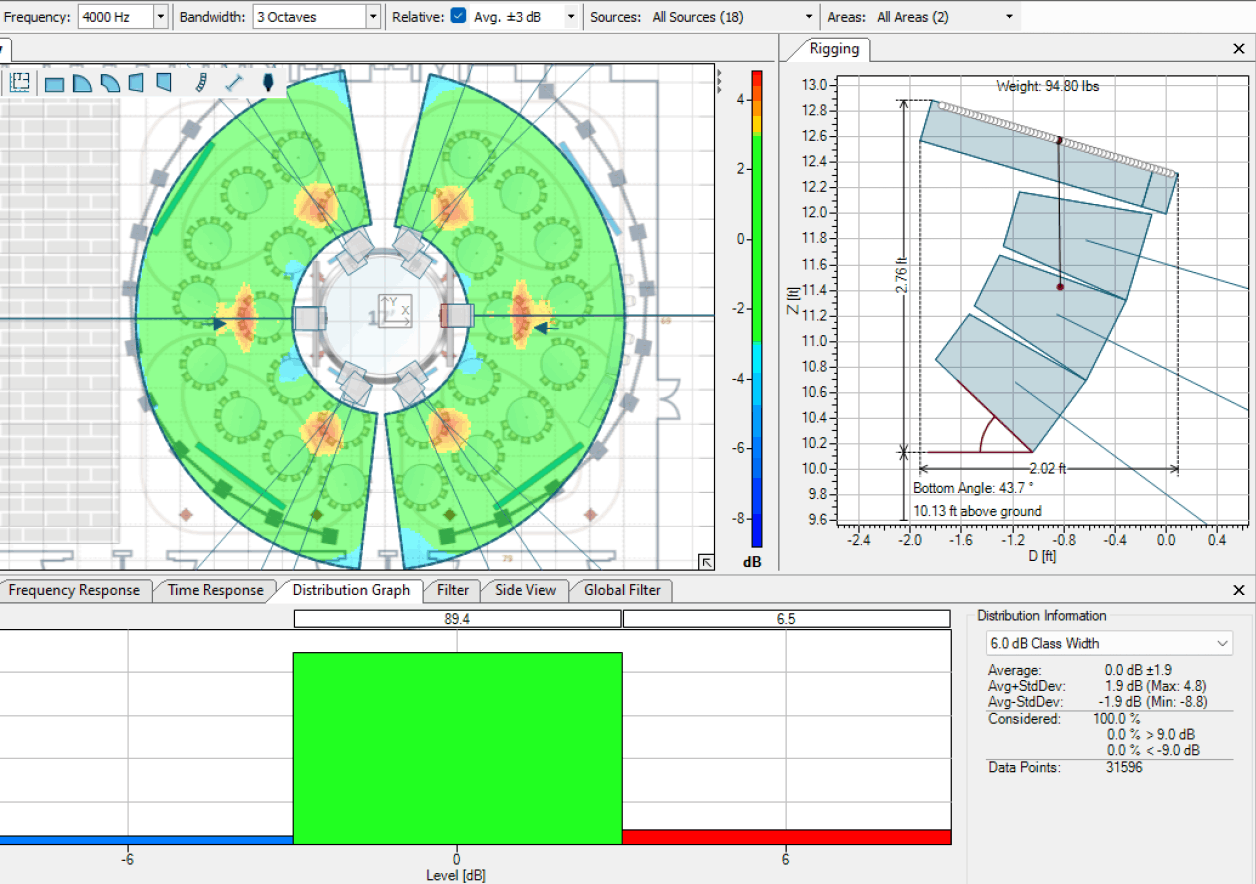Image resolution: width=1256 pixels, height=884 pixels.
Task: Select the rectangular audience area tool
Action: click(x=55, y=82)
